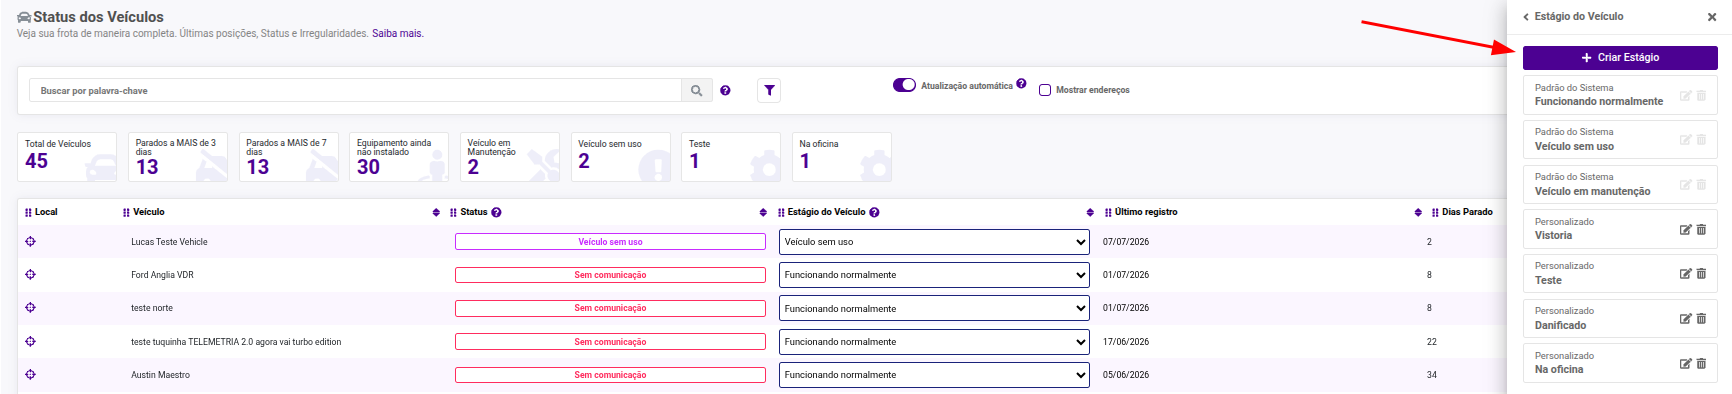Edit the Na oficina stage

pos(1685,363)
